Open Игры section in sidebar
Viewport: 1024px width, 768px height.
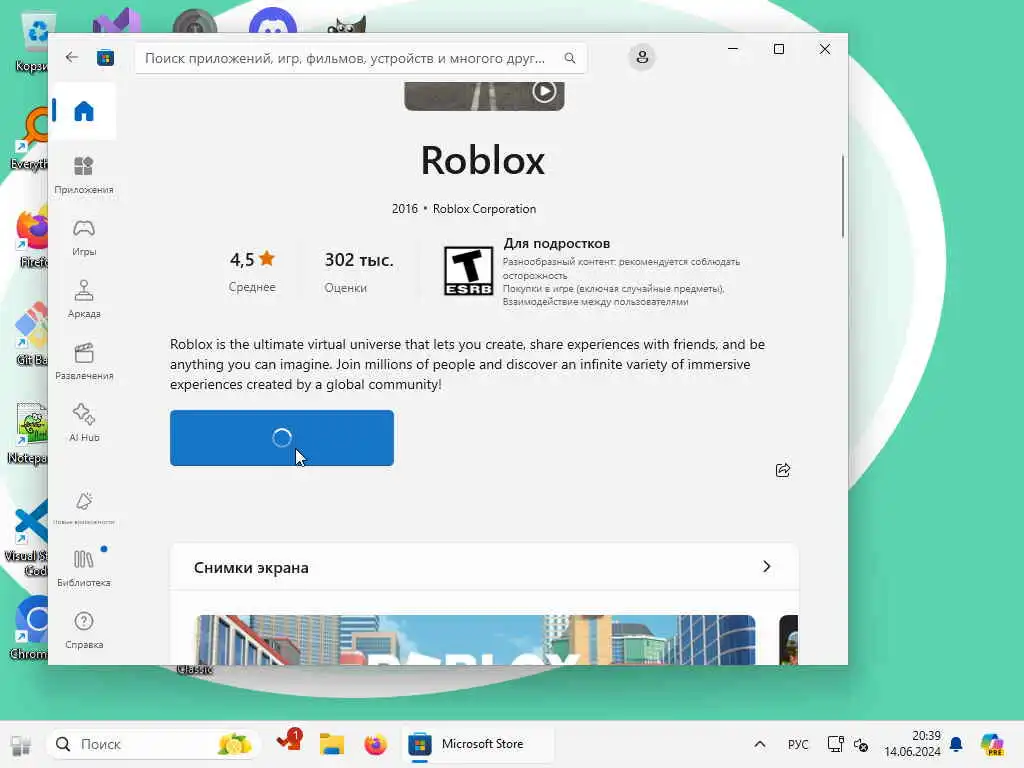[84, 238]
